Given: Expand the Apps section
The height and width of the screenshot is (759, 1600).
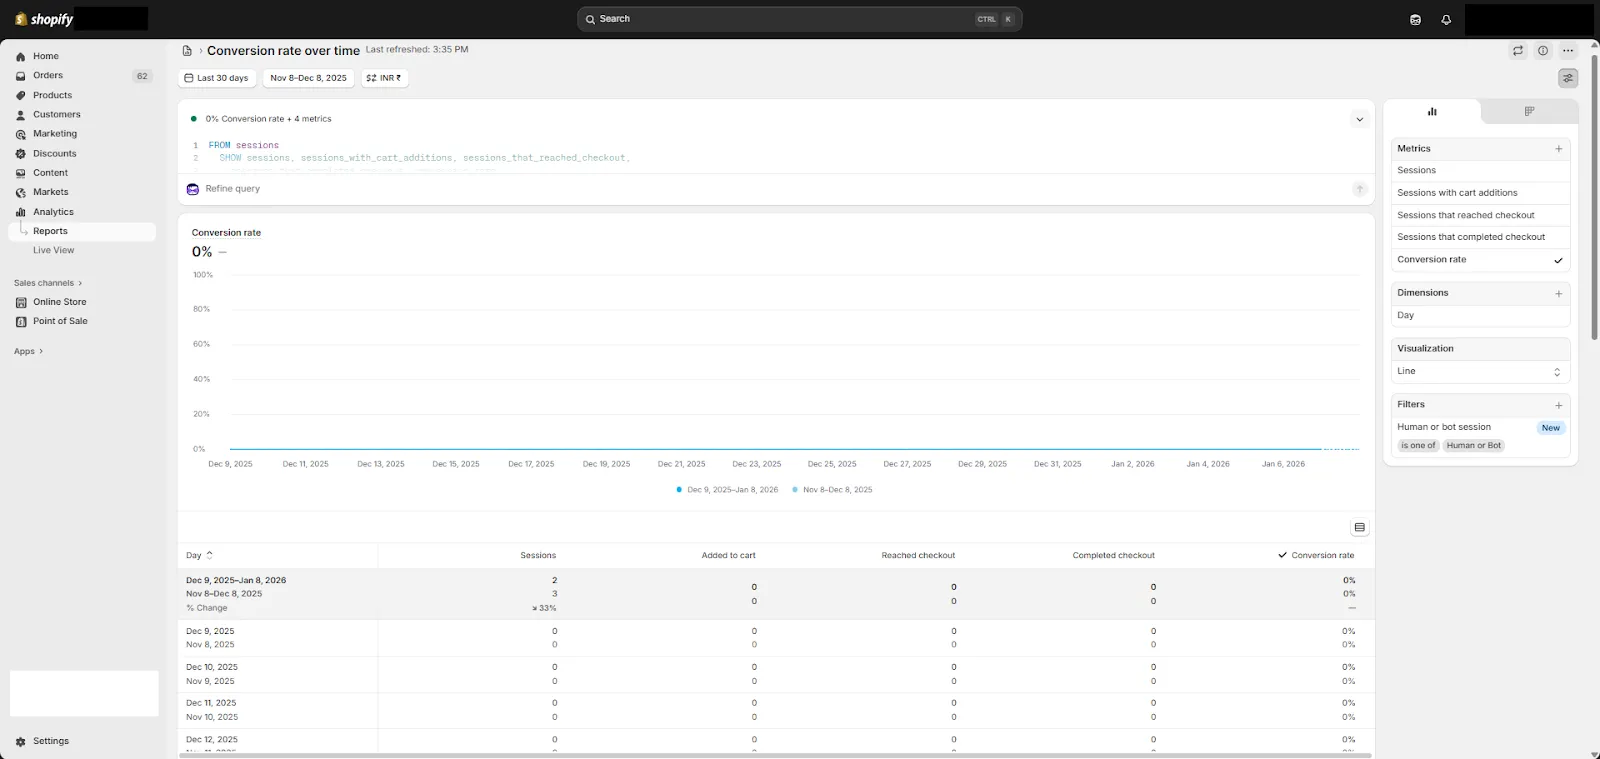Looking at the screenshot, I should [x=29, y=352].
